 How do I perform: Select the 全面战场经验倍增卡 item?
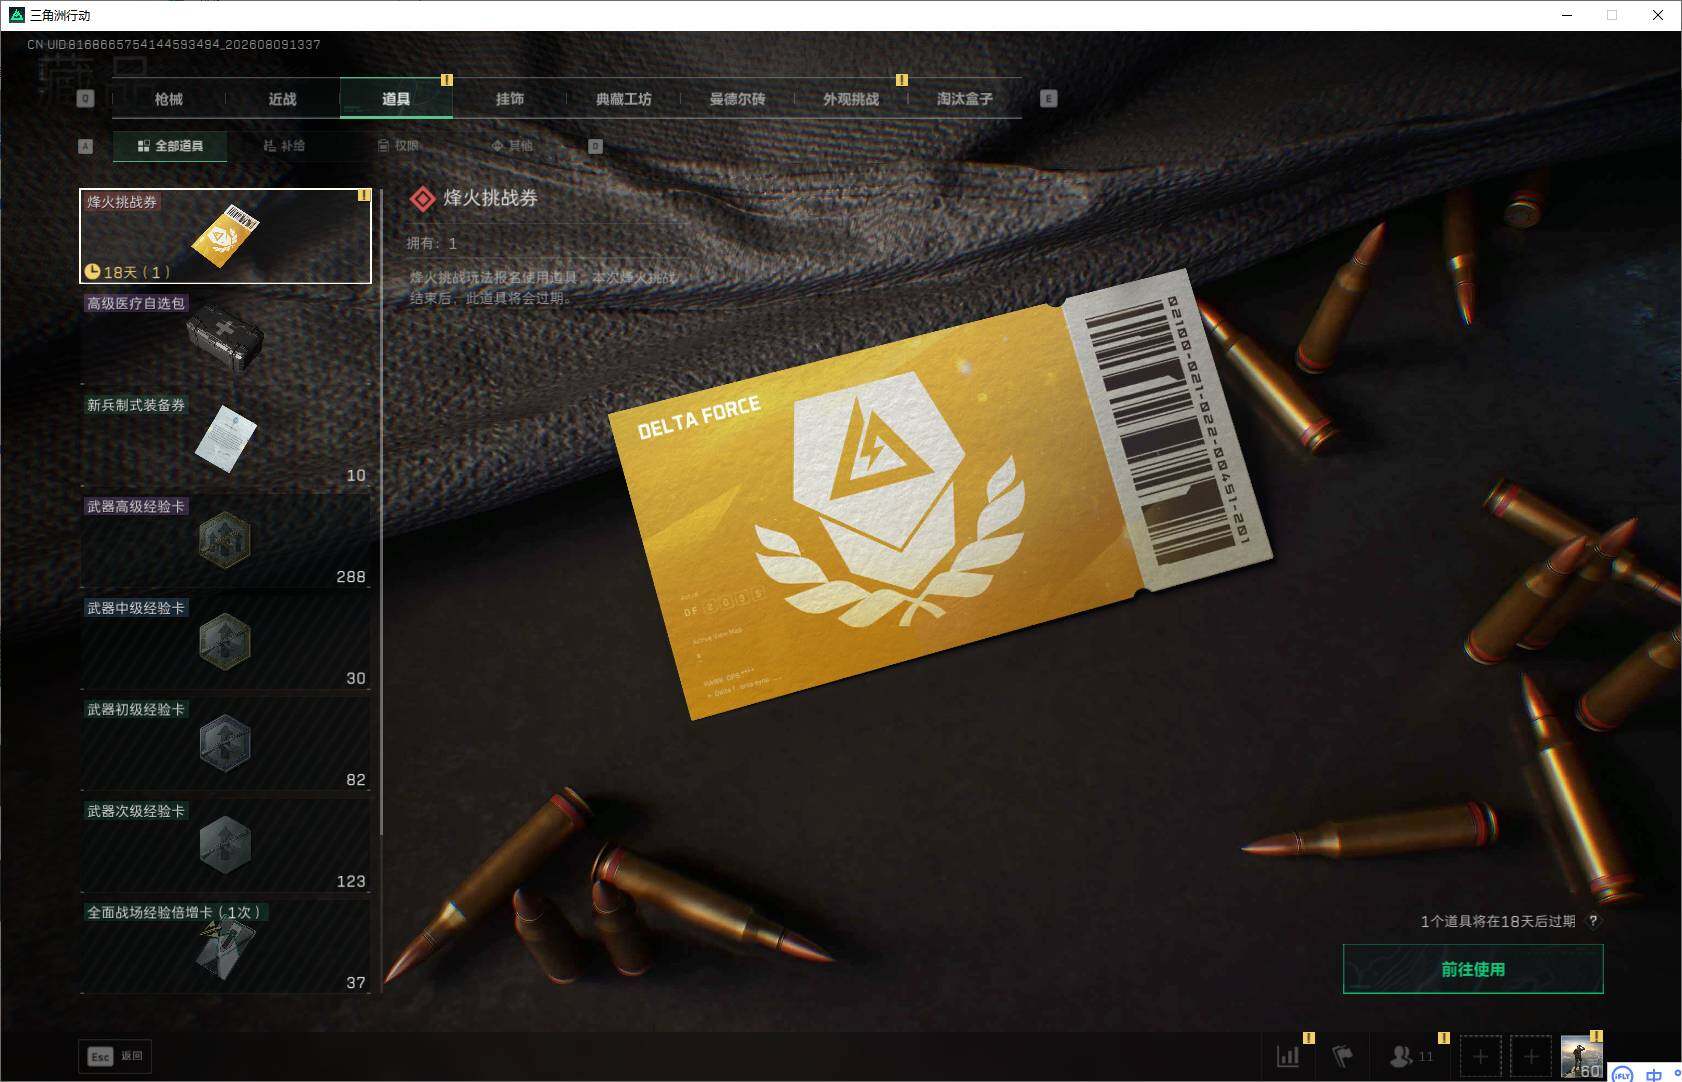225,946
